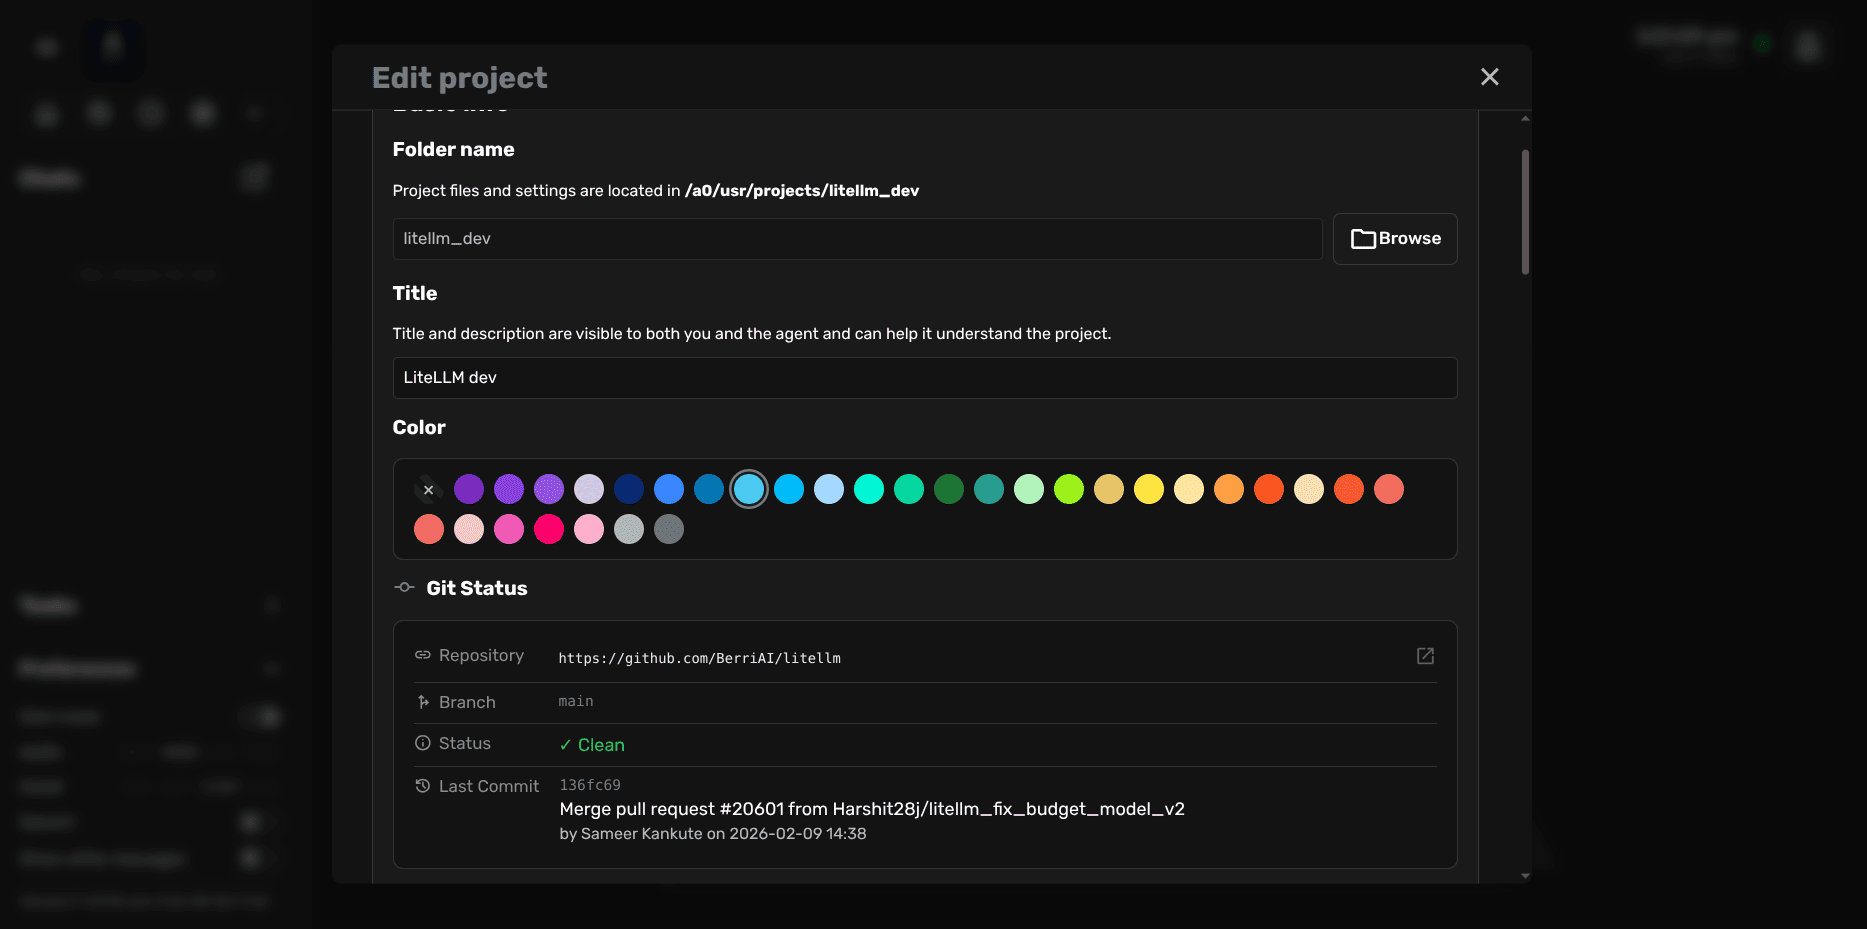Select the currently highlighted cyan color swatch
1867x929 pixels.
(x=749, y=489)
